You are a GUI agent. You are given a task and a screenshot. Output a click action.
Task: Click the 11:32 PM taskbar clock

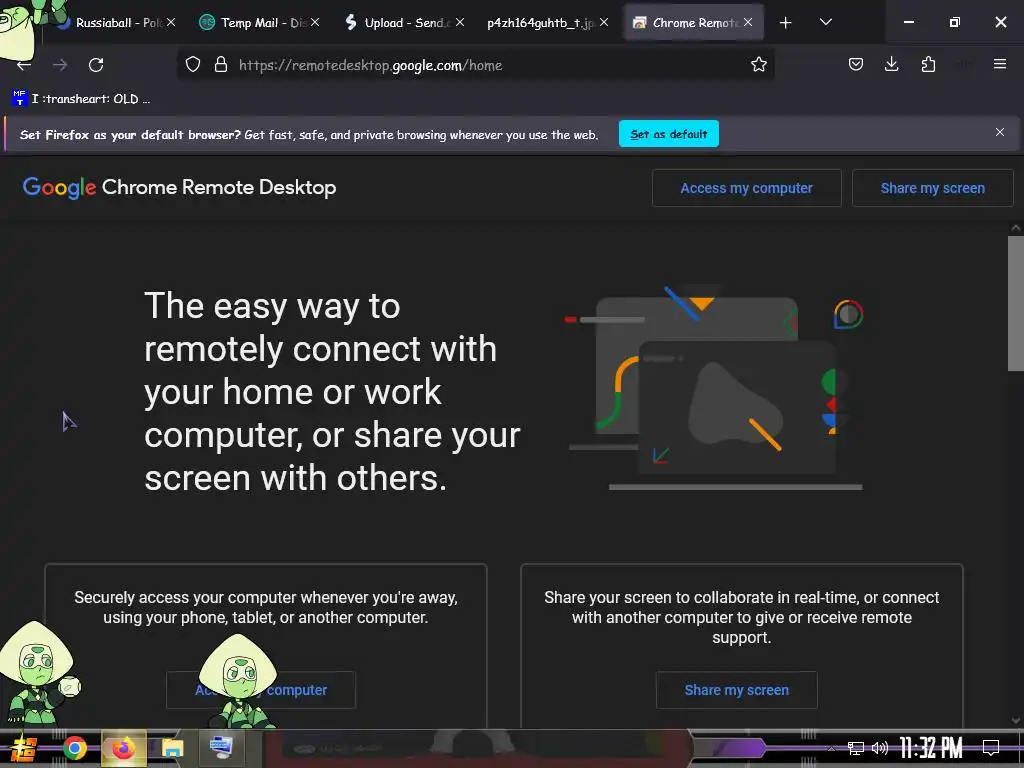(x=931, y=748)
